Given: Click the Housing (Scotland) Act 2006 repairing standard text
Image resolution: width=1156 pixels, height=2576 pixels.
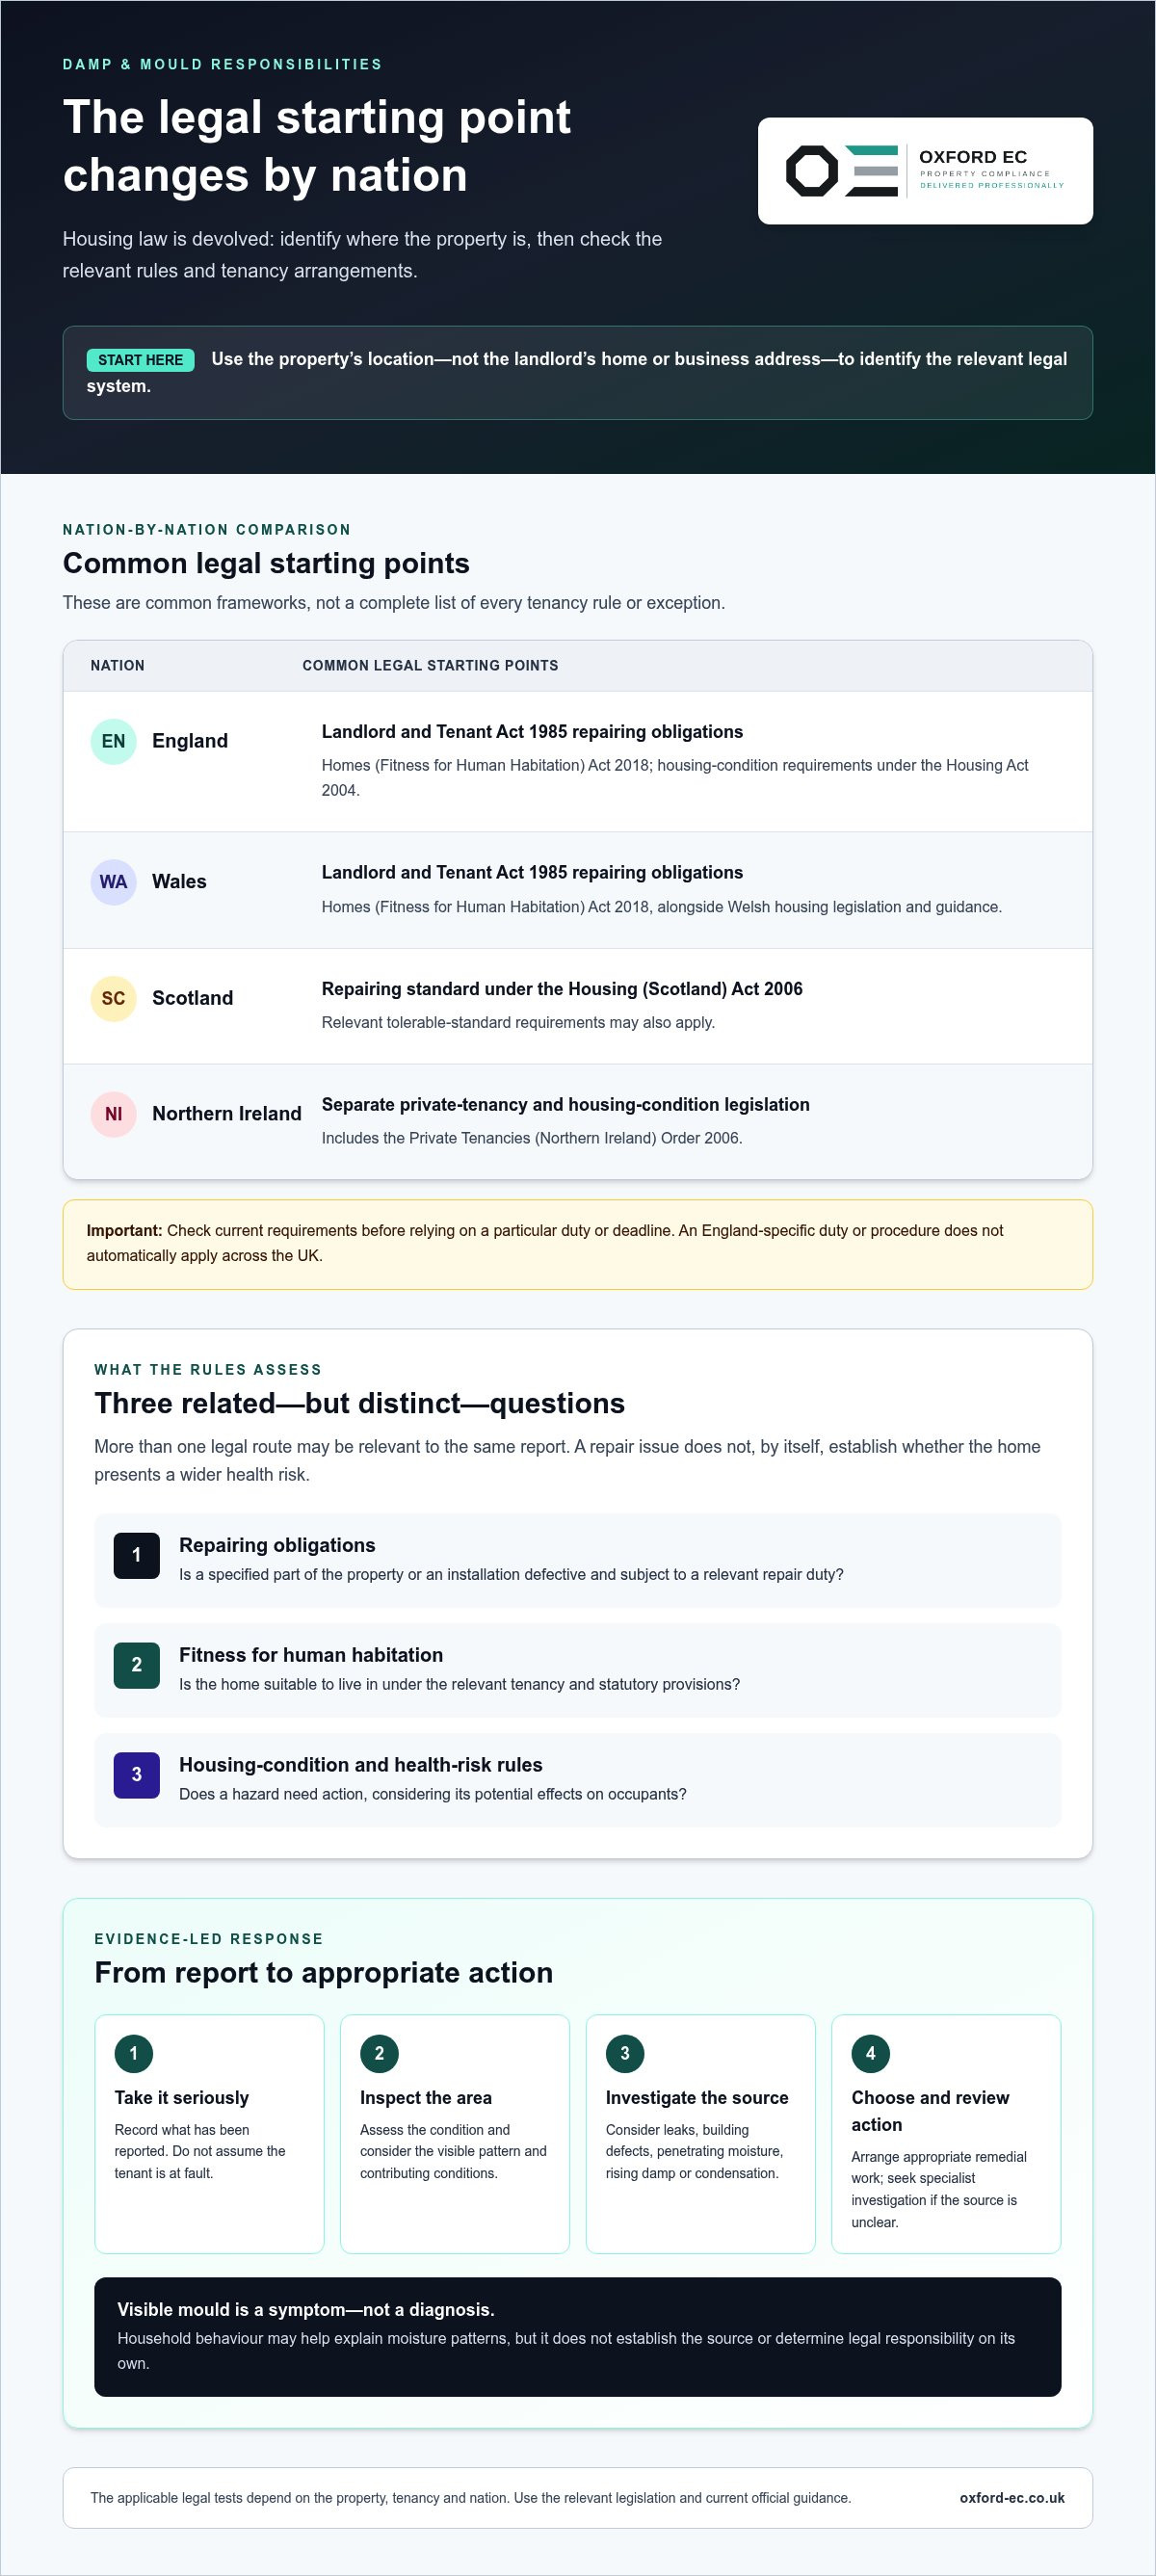Looking at the screenshot, I should click(x=562, y=989).
